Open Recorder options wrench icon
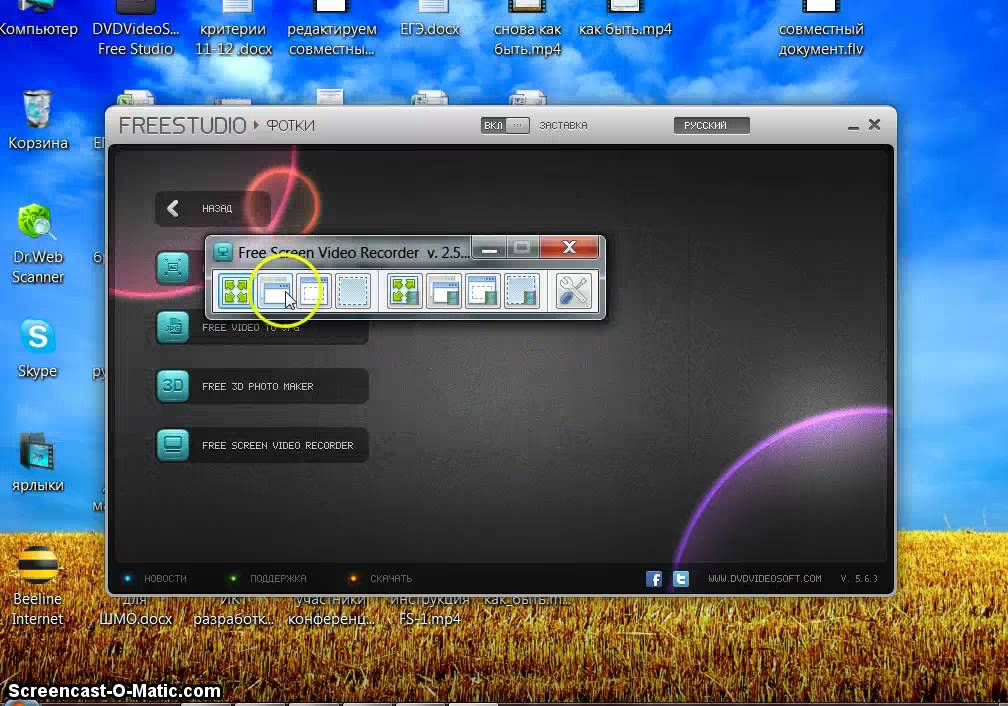Viewport: 1008px width, 706px height. (573, 291)
